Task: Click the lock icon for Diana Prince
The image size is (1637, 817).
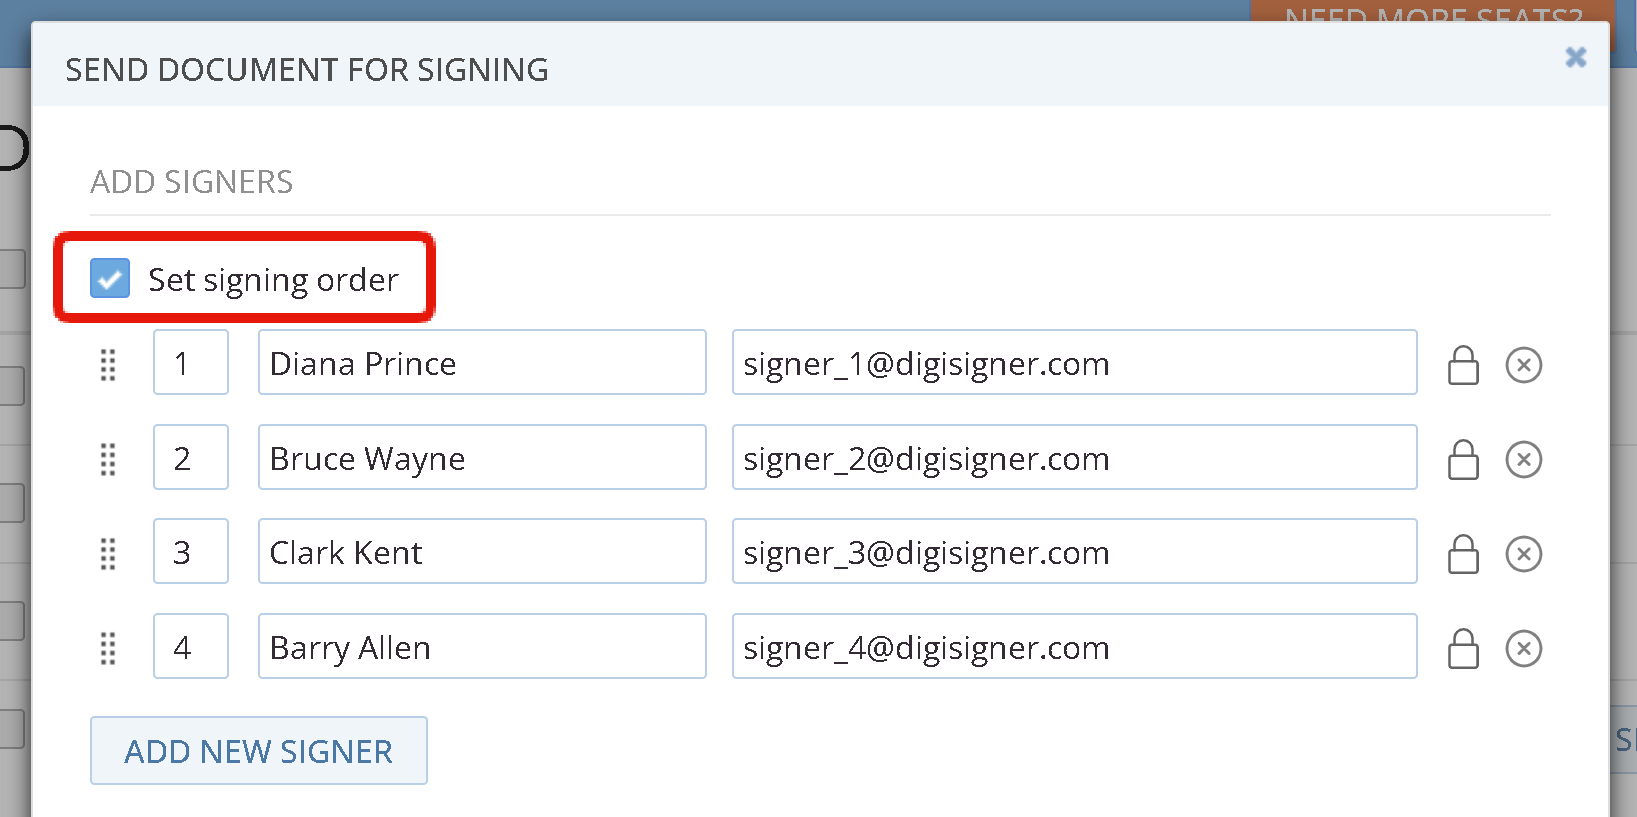Action: pyautogui.click(x=1463, y=365)
